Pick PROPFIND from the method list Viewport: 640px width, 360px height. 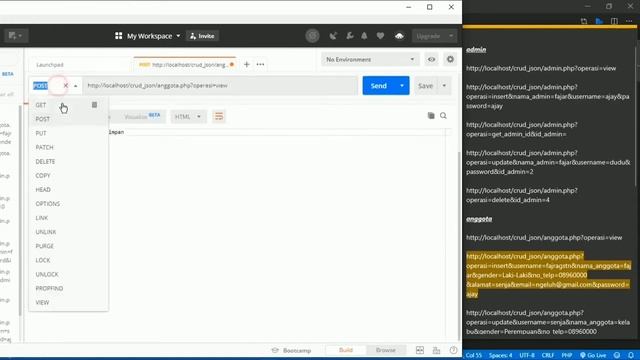[x=49, y=288]
